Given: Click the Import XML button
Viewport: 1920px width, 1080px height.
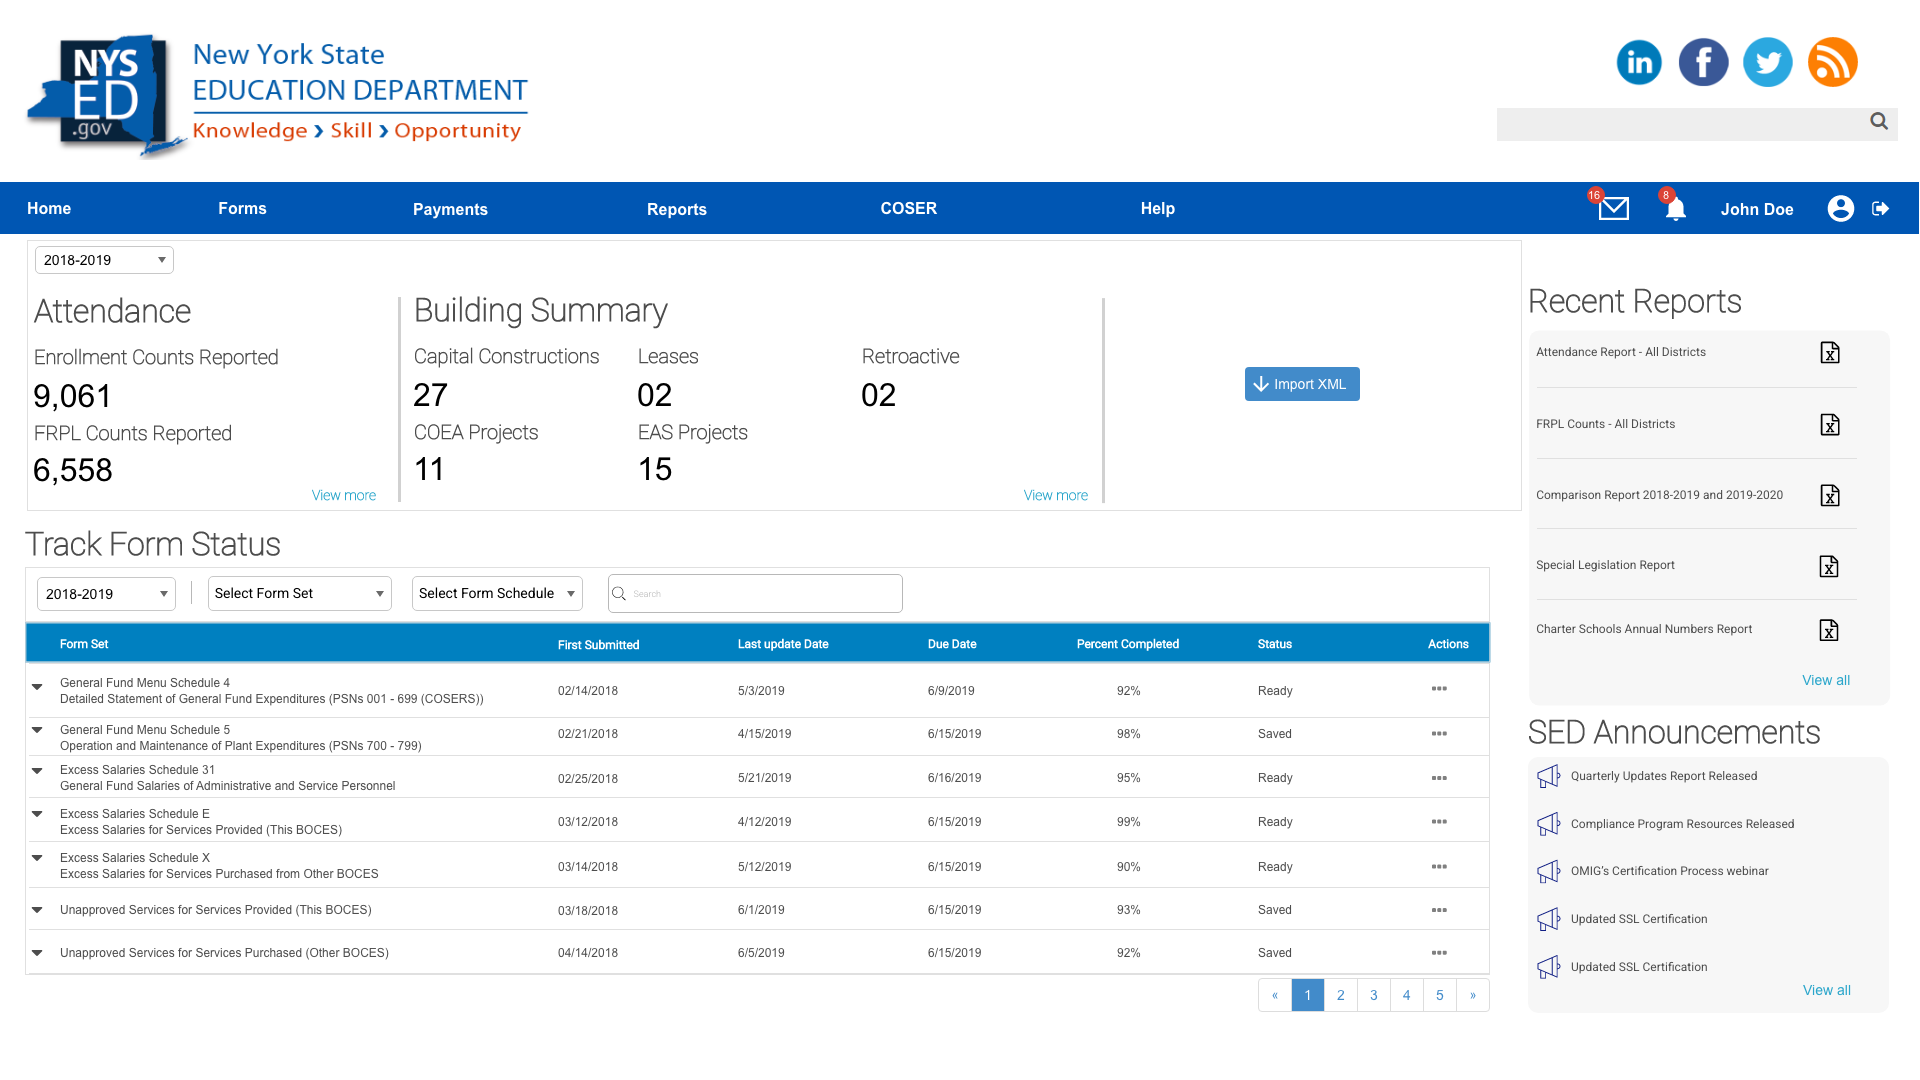Looking at the screenshot, I should coord(1301,384).
